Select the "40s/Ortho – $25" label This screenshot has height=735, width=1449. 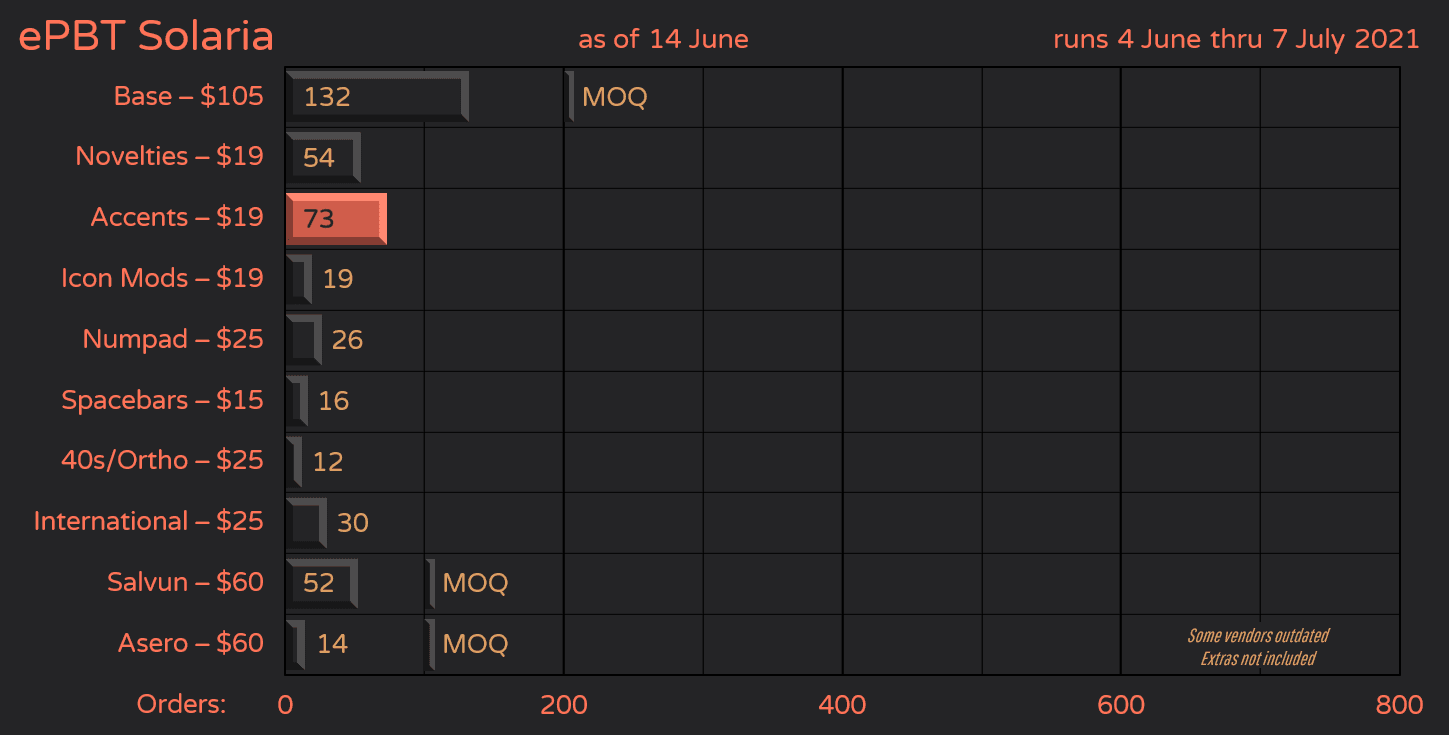(162, 460)
